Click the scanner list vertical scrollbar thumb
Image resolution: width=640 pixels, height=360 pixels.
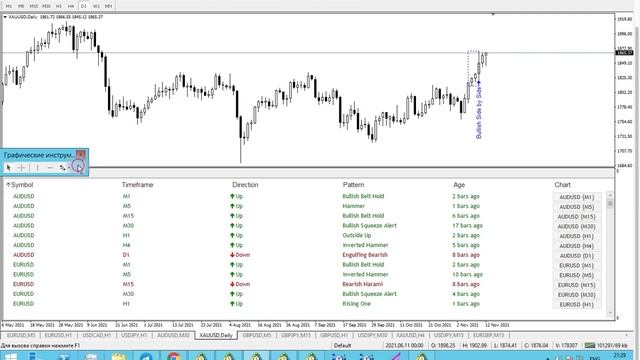click(x=610, y=203)
